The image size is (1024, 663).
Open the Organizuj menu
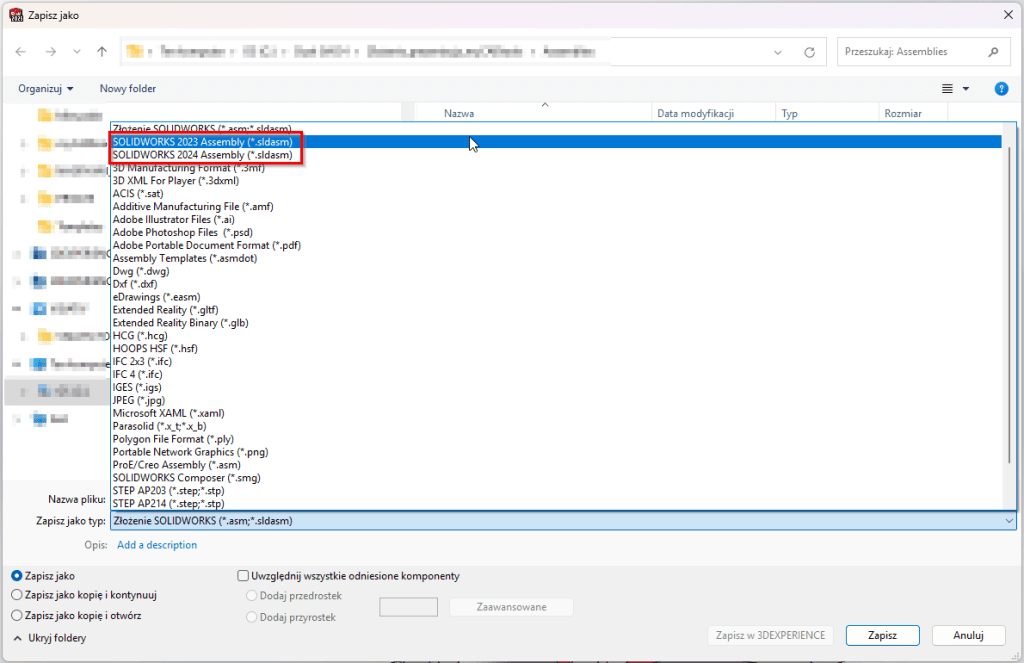(46, 89)
